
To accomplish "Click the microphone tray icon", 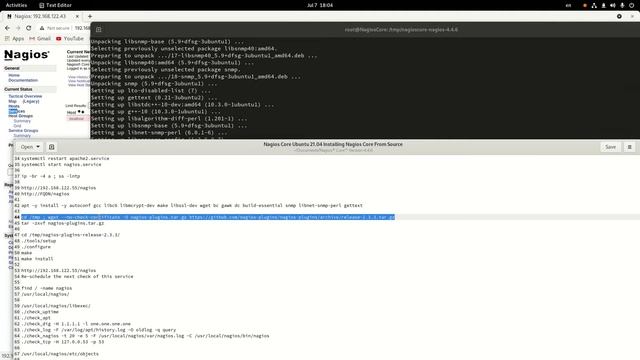I will point(622,5).
